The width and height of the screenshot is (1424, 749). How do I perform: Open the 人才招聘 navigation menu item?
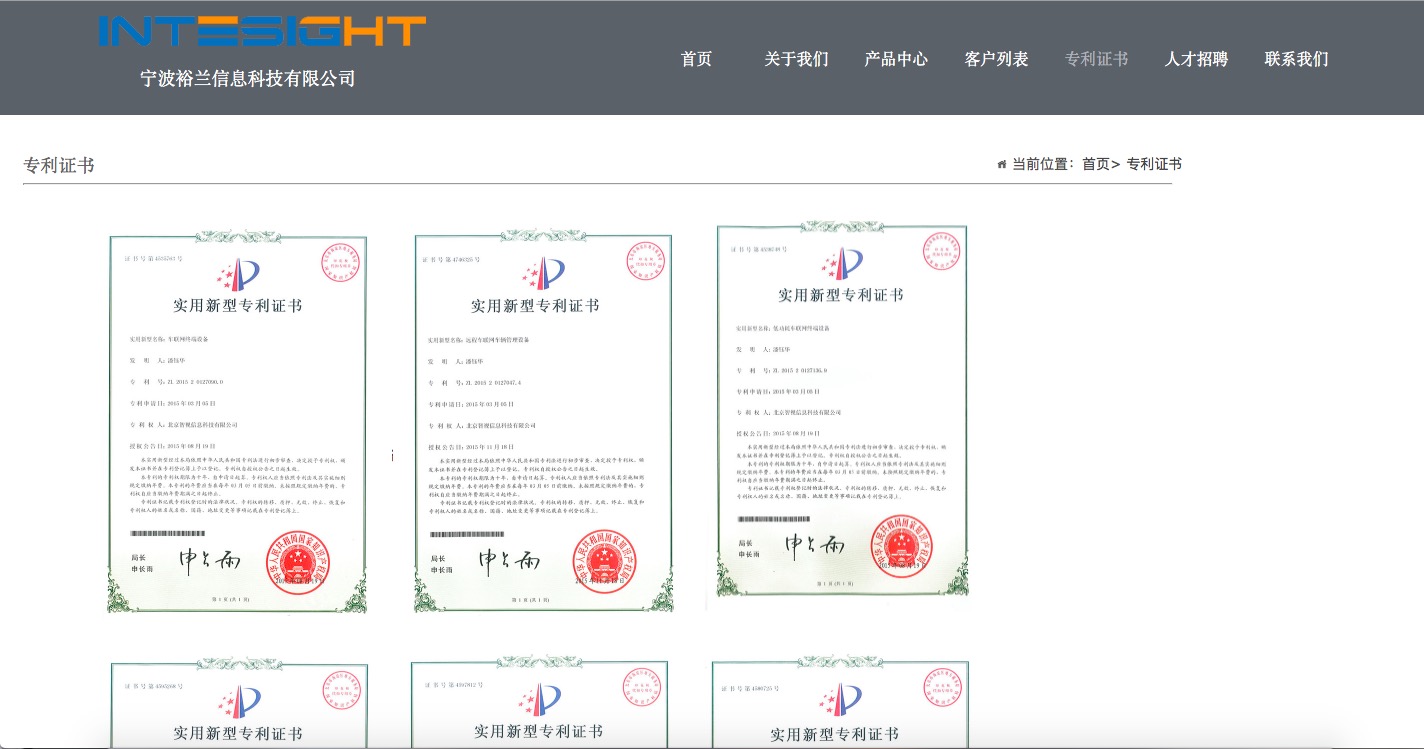(1195, 60)
